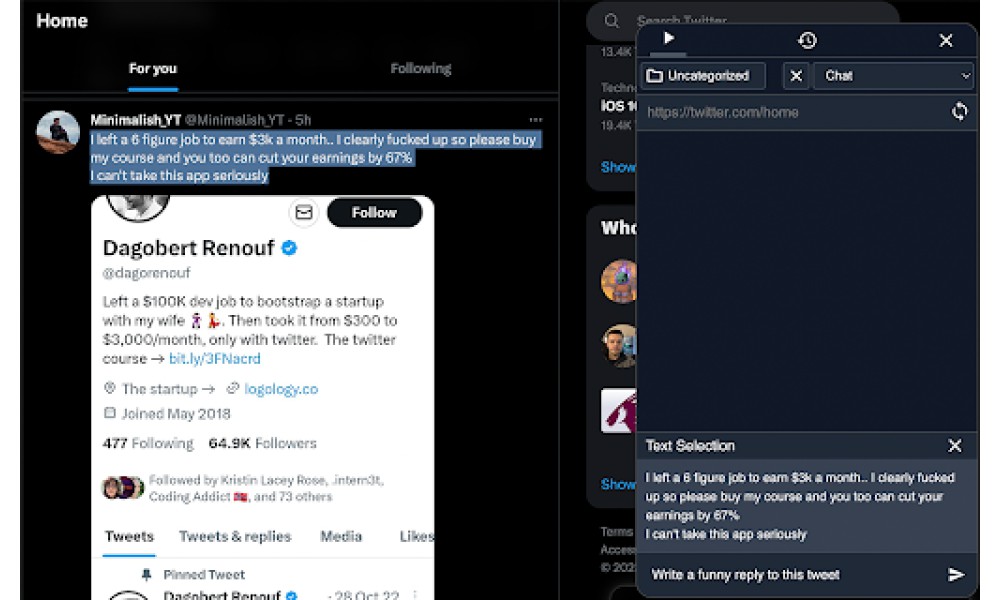
Task: Click 64.9K Followers count
Action: click(263, 443)
